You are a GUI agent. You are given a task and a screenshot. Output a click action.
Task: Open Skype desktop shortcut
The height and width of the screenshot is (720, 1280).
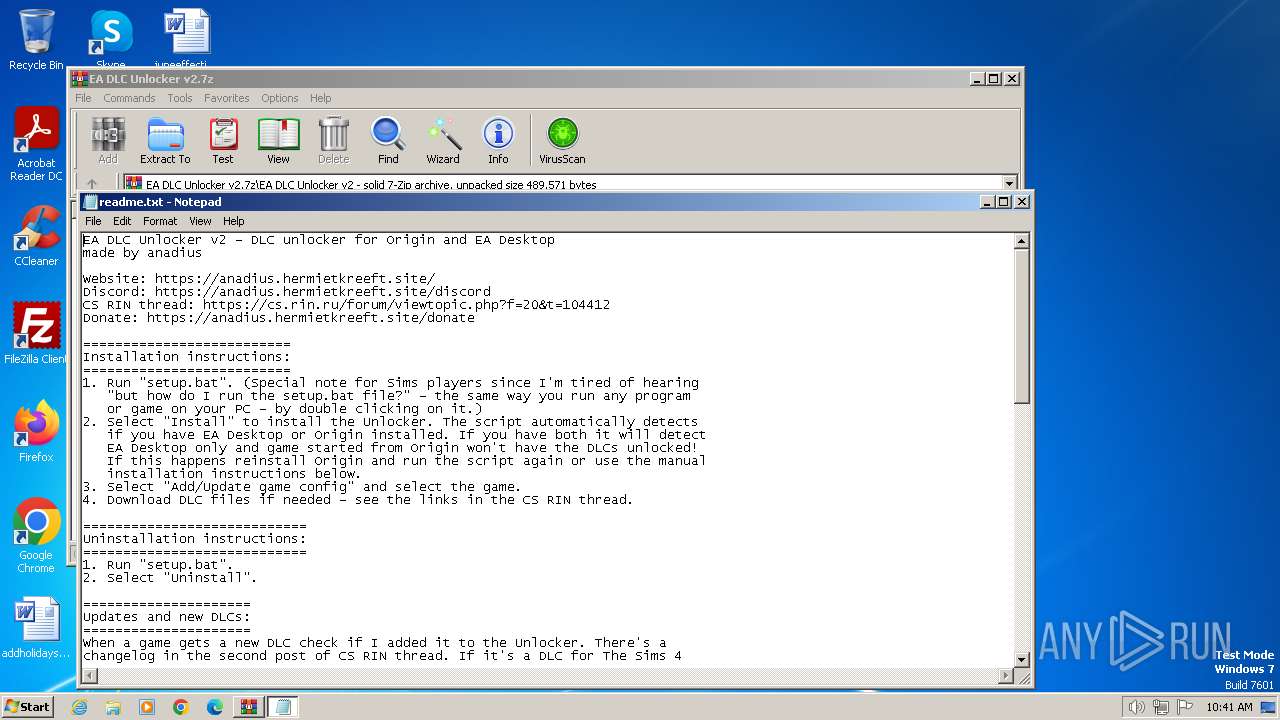[x=111, y=40]
